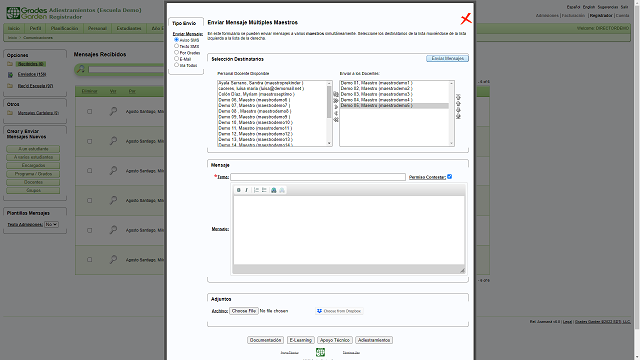Viewport: 640px width, 360px height.
Task: Click the single right arrow transfer icon
Action: (x=336, y=107)
